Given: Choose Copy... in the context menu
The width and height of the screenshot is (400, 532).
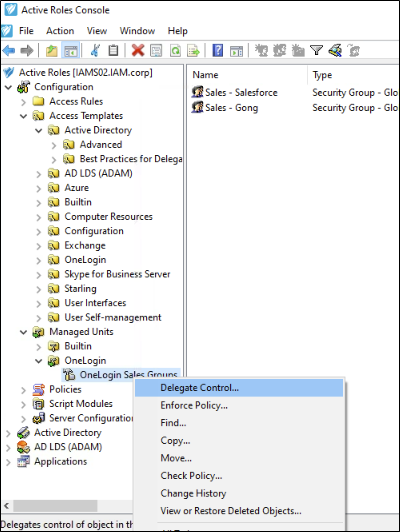Looking at the screenshot, I should tap(239, 441).
